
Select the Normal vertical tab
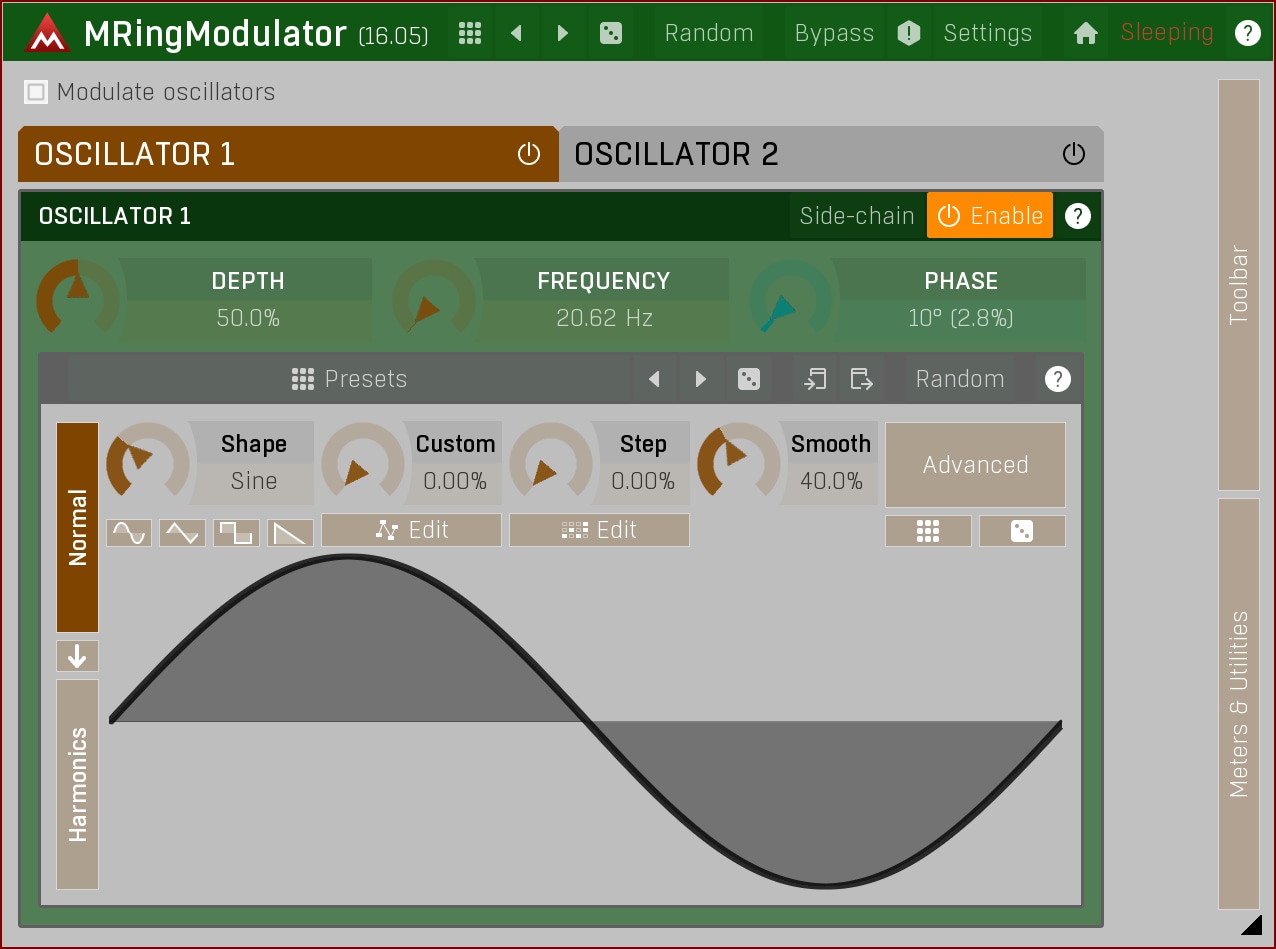77,527
